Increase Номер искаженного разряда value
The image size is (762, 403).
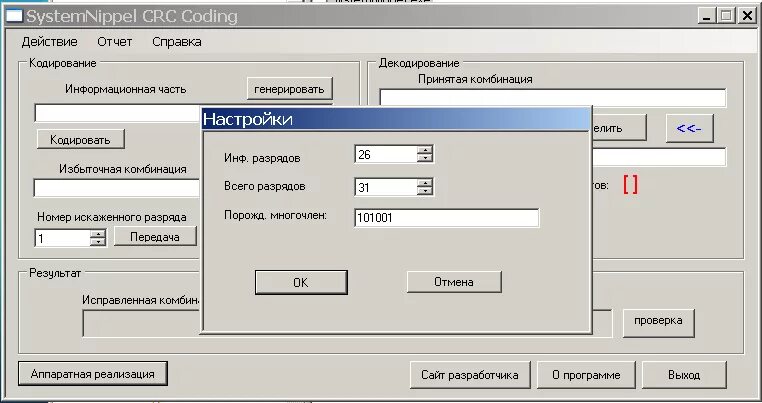coord(98,233)
